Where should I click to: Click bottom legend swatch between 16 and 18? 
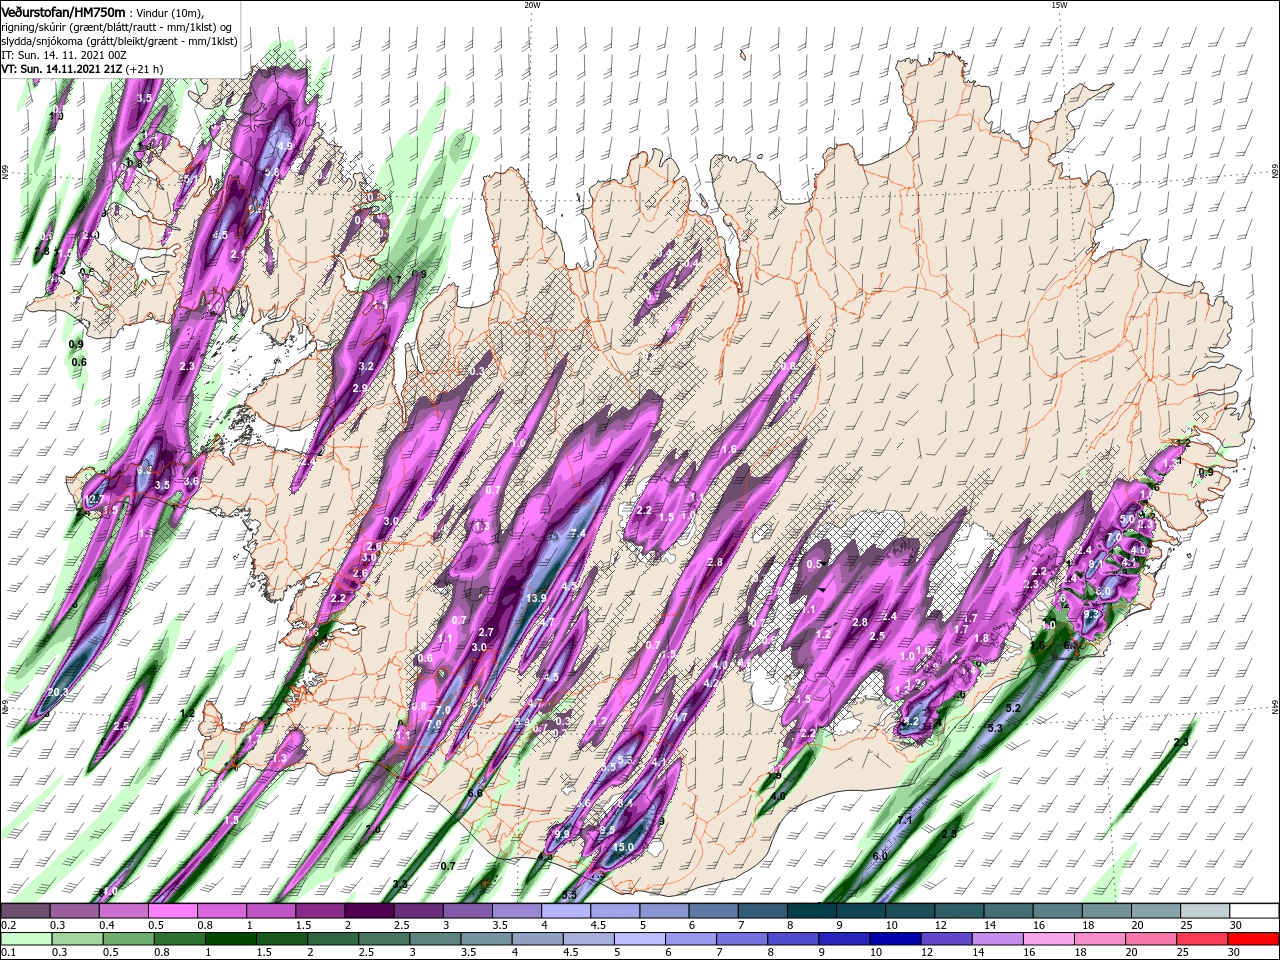pos(1050,940)
